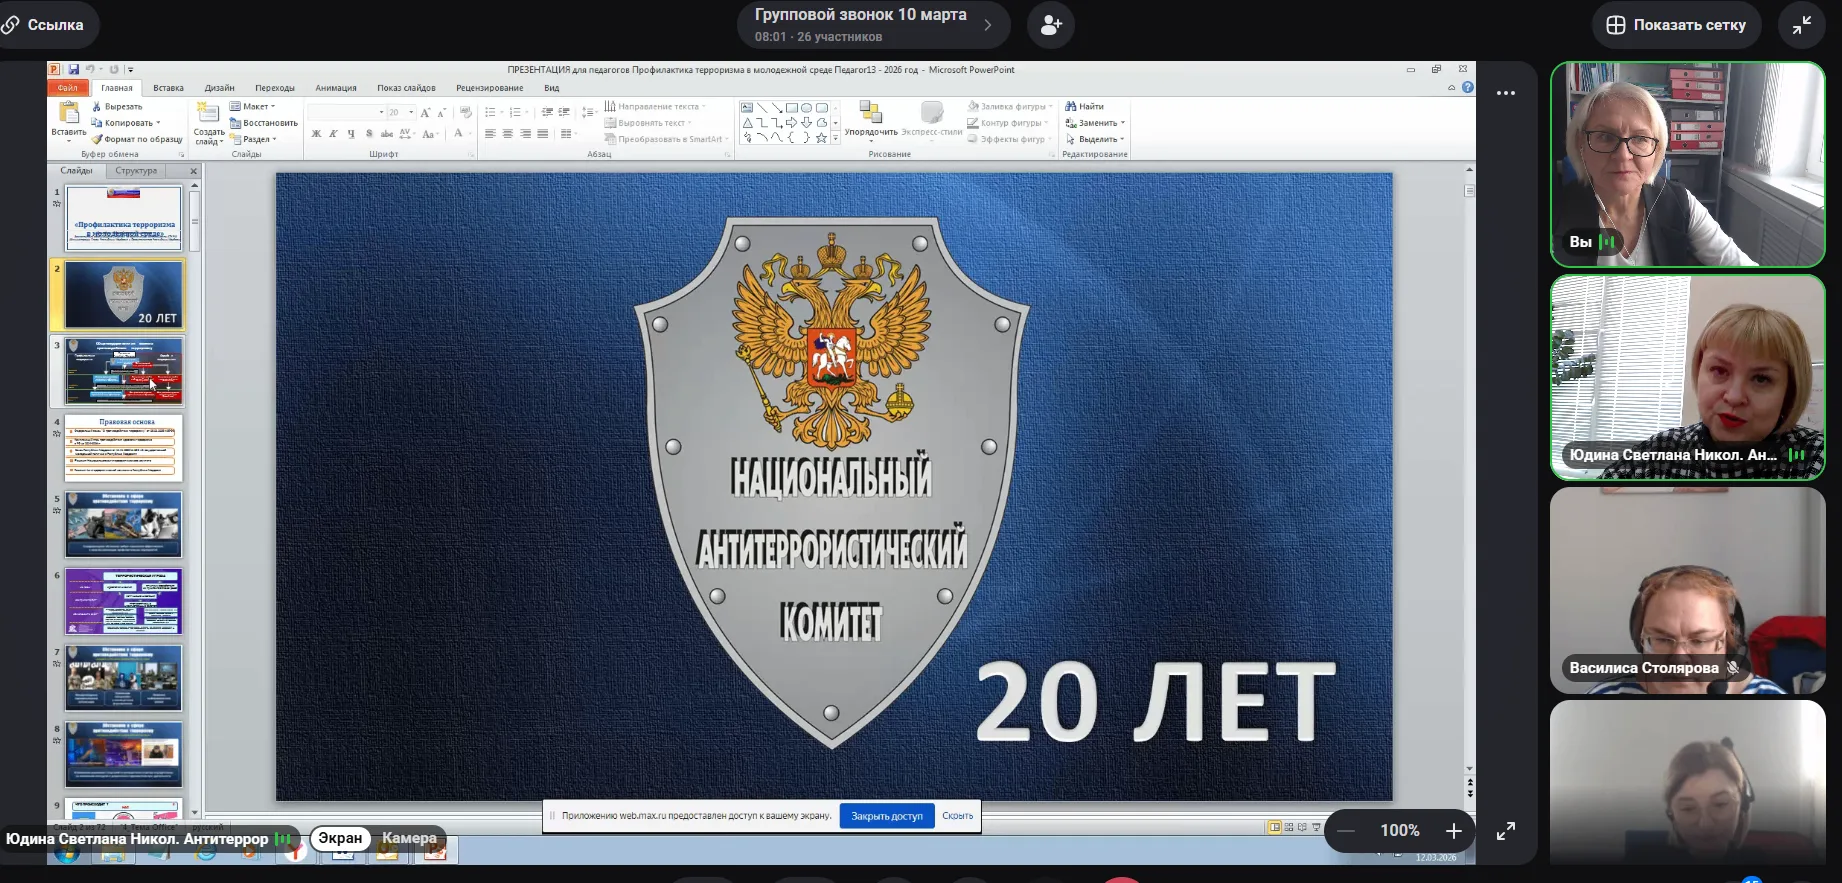The height and width of the screenshot is (883, 1842).
Task: Switch to Структура pane tab
Action: pos(136,171)
